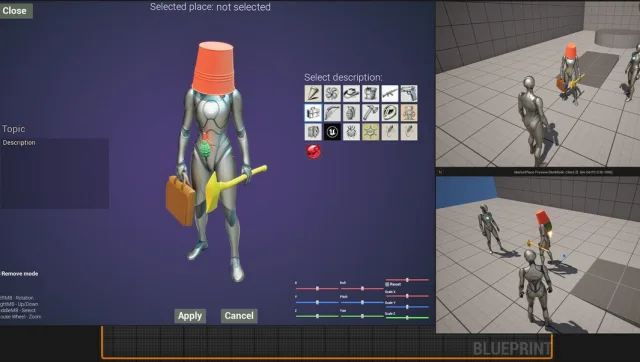
Task: Close the customization panel with Close
Action: coord(16,11)
